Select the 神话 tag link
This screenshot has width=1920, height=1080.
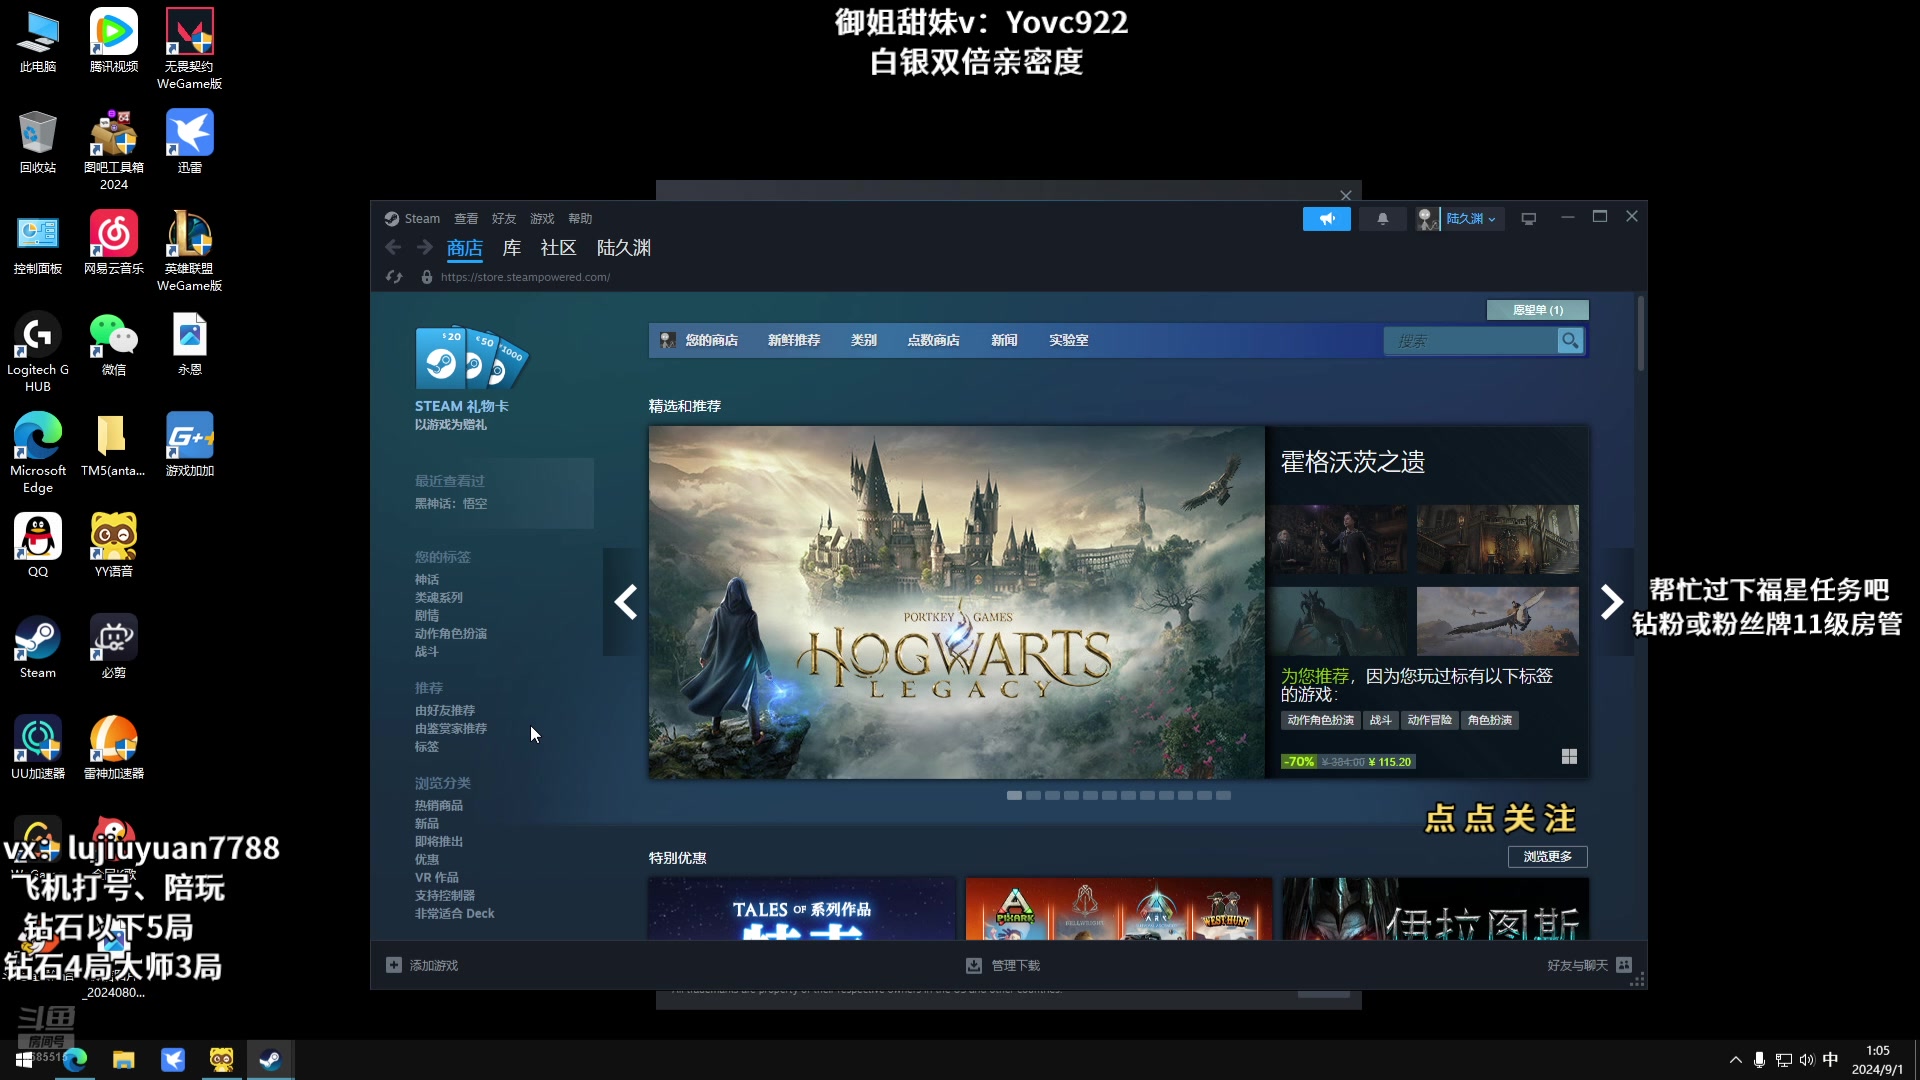click(427, 580)
